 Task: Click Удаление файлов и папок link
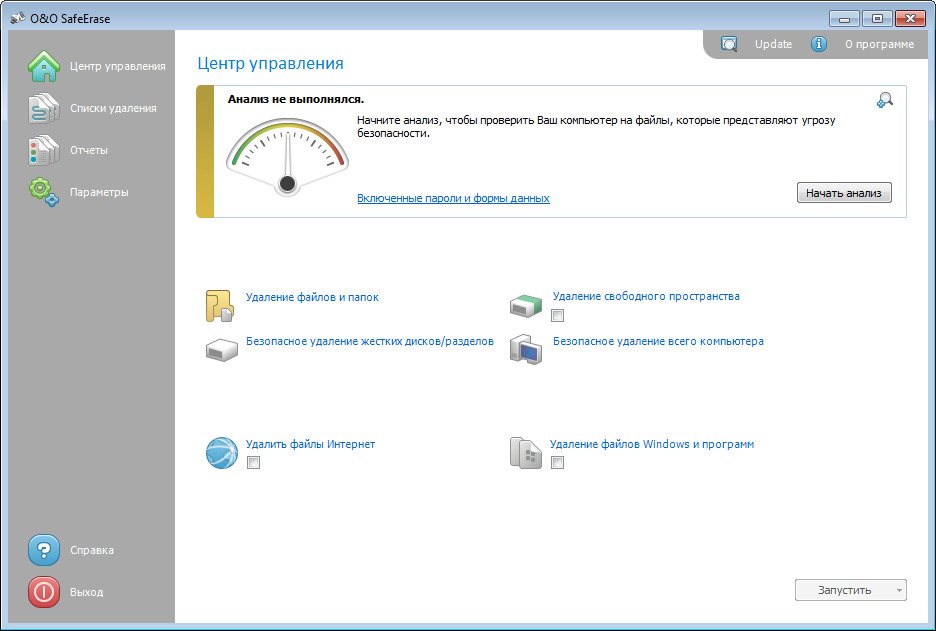312,297
